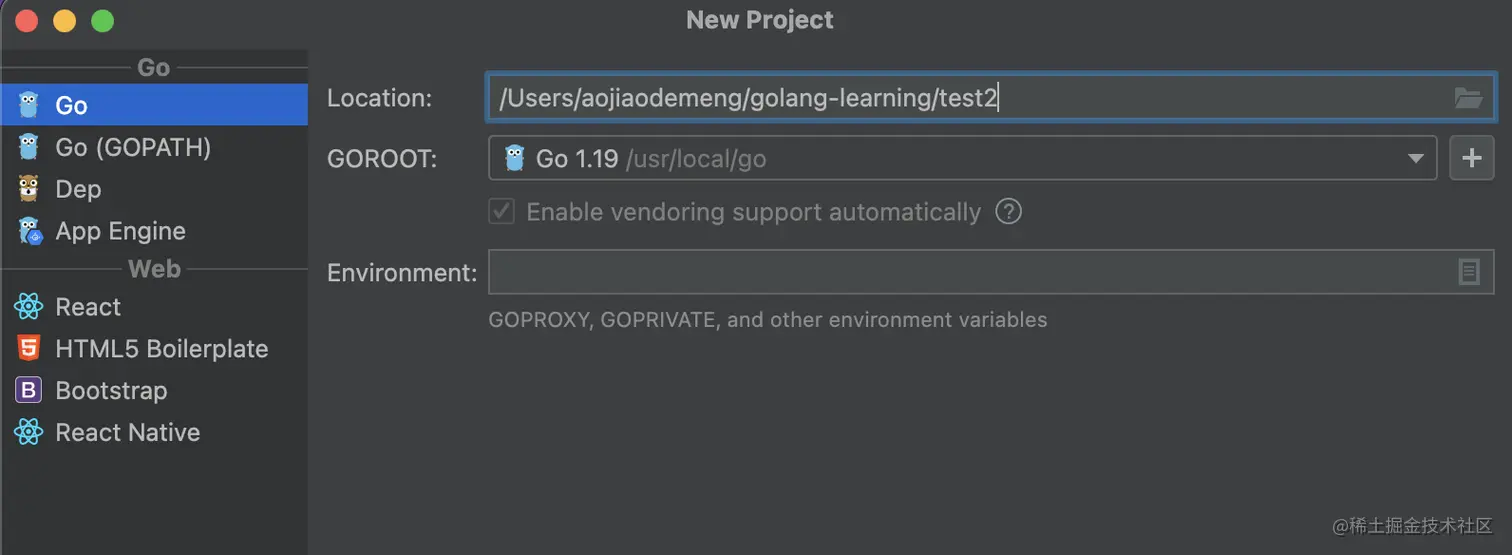The height and width of the screenshot is (555, 1512).
Task: Add a new GOROOT SDK with plus button
Action: click(x=1471, y=158)
